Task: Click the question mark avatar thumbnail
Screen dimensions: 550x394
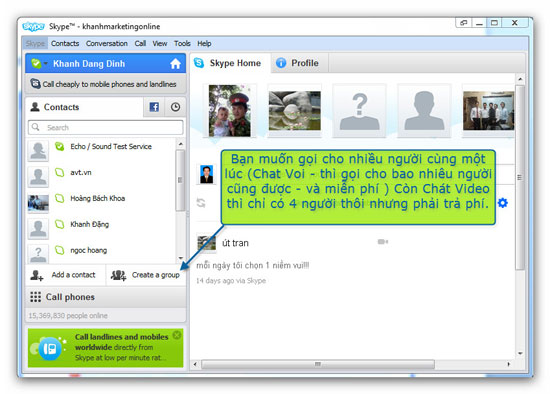Action: [359, 111]
